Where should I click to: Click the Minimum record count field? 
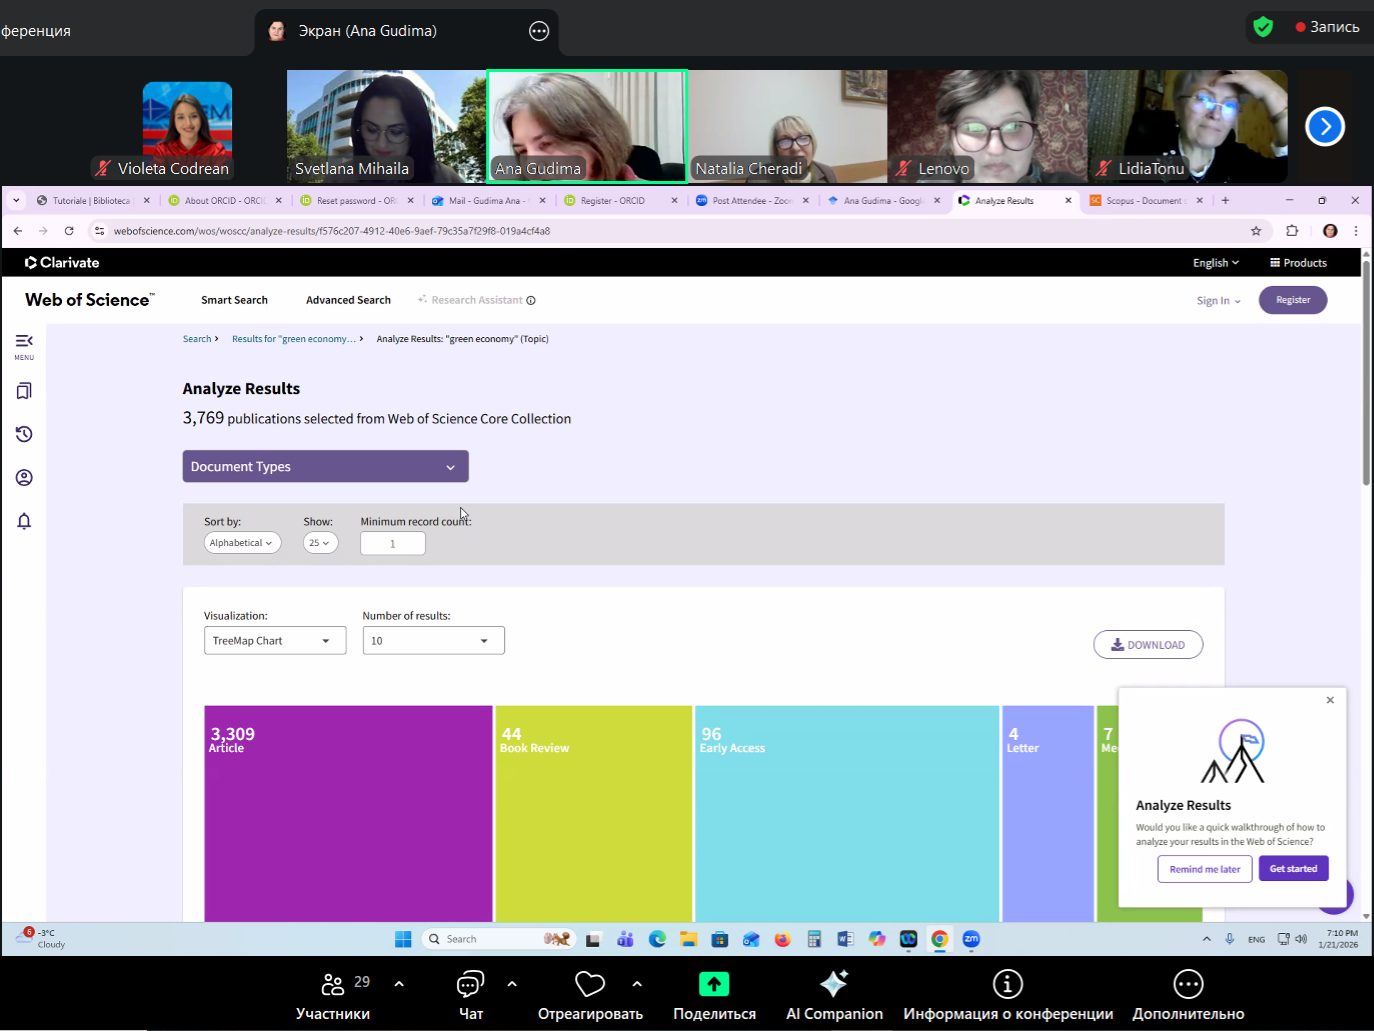392,544
